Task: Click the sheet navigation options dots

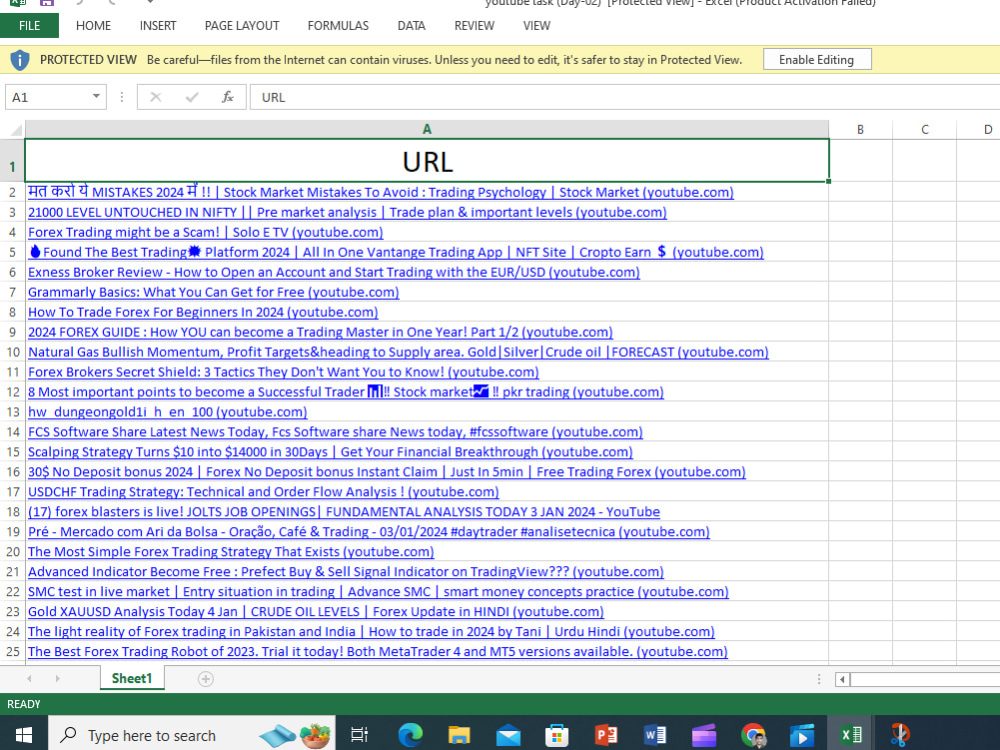Action: [819, 678]
